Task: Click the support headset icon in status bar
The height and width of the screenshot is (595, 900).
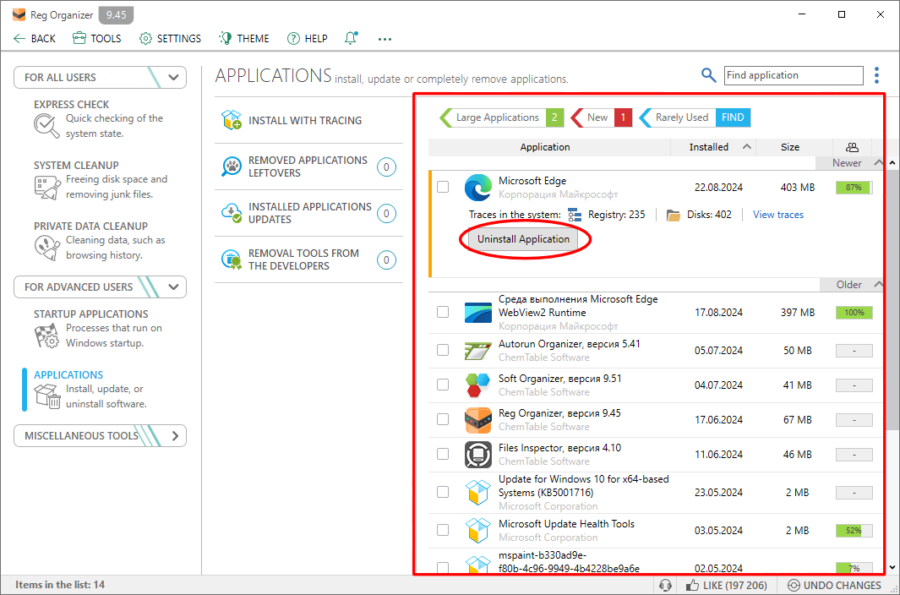Action: coord(665,585)
